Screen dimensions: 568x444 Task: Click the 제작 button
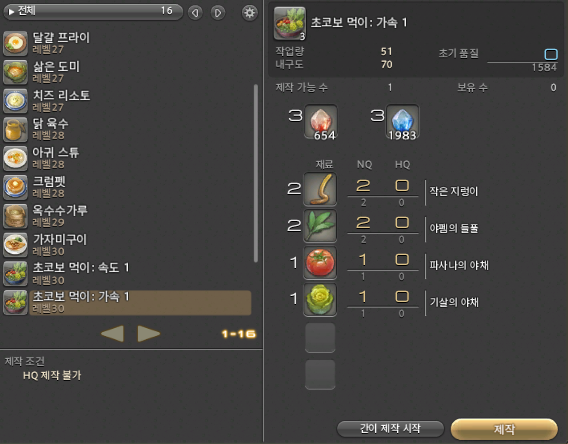point(504,430)
